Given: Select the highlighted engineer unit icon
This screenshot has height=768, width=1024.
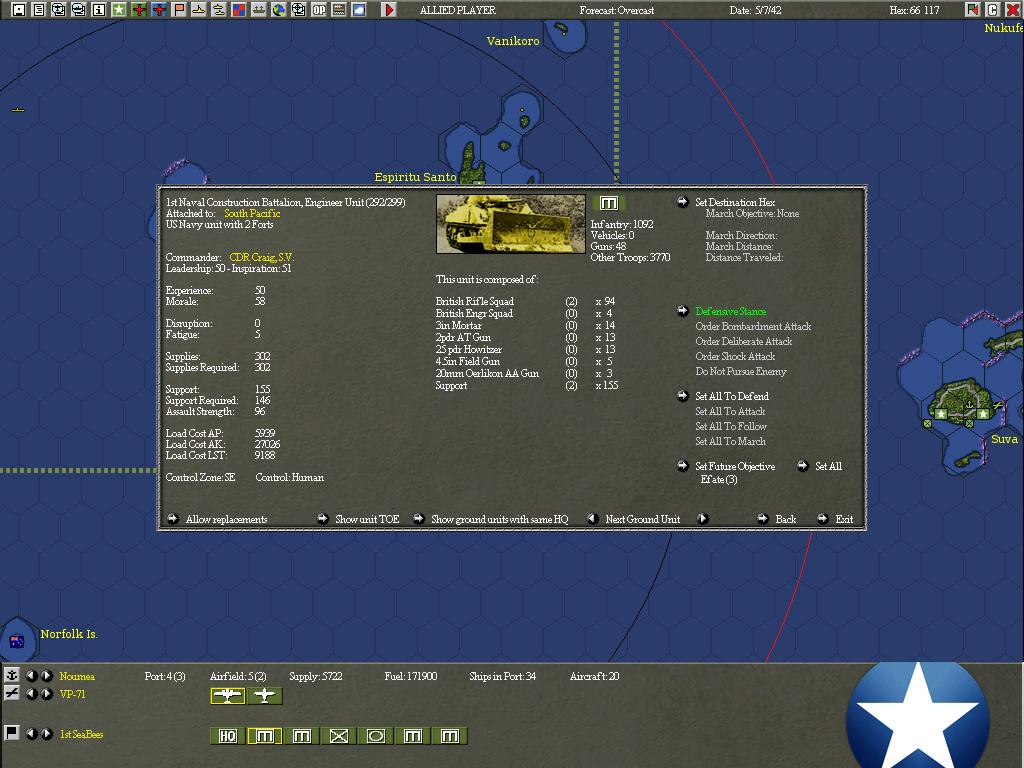Looking at the screenshot, I should click(x=264, y=736).
